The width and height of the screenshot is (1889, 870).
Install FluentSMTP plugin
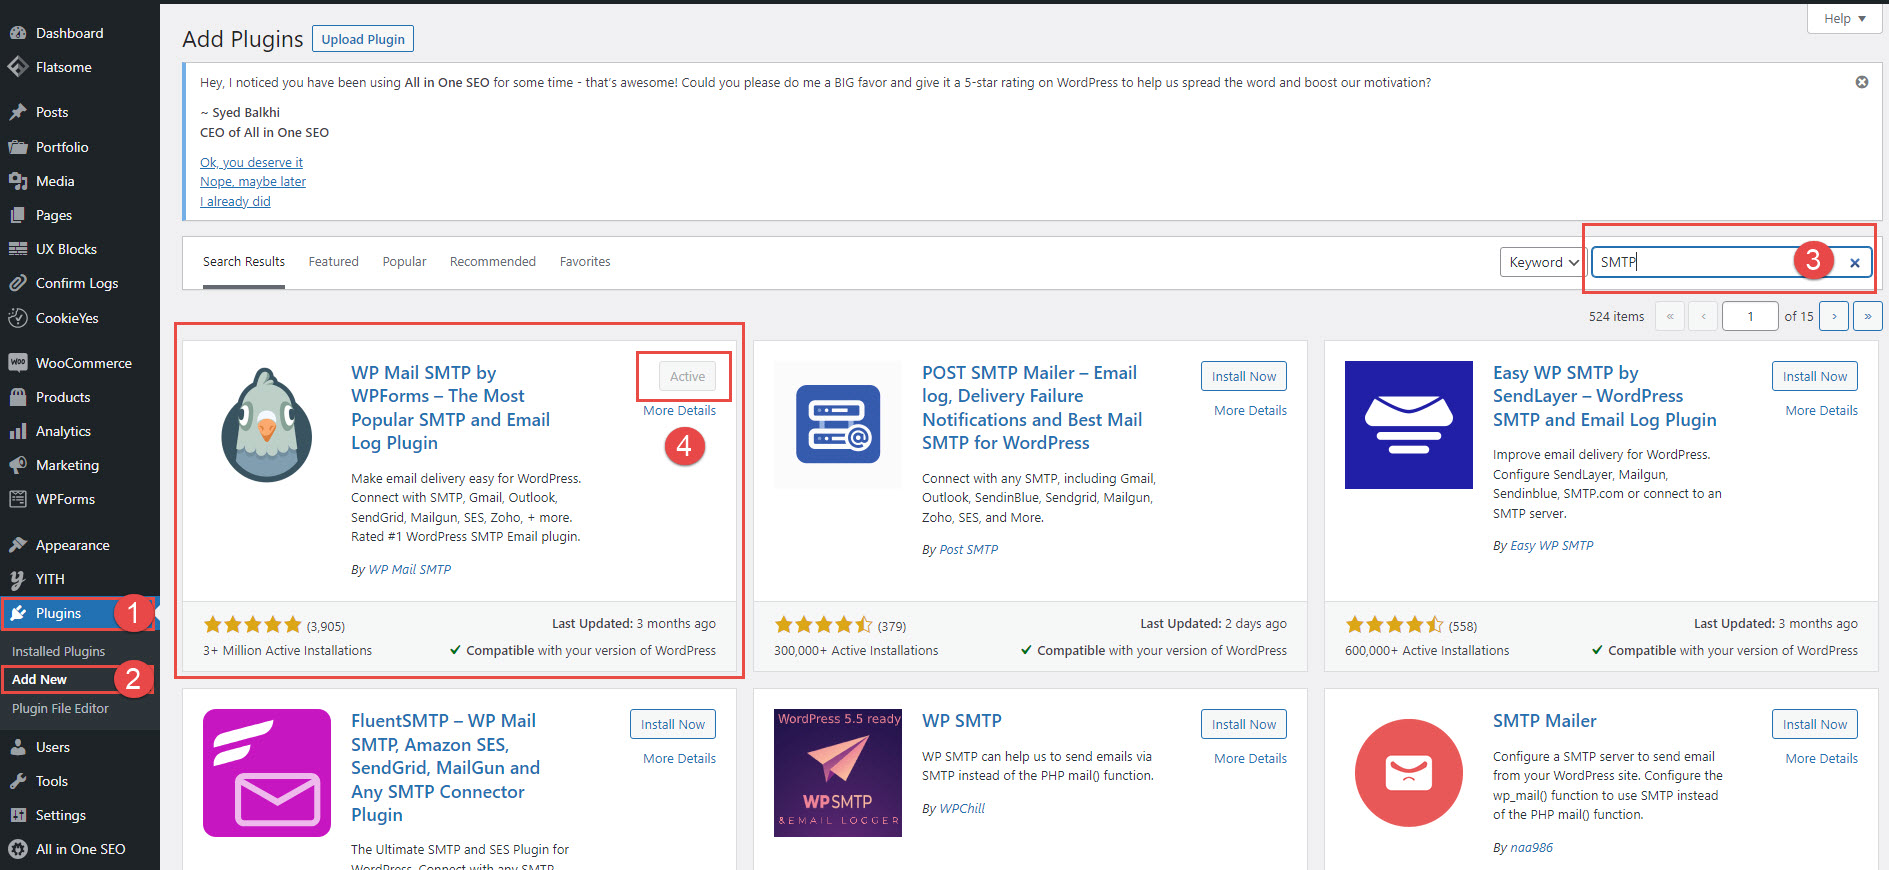click(673, 724)
